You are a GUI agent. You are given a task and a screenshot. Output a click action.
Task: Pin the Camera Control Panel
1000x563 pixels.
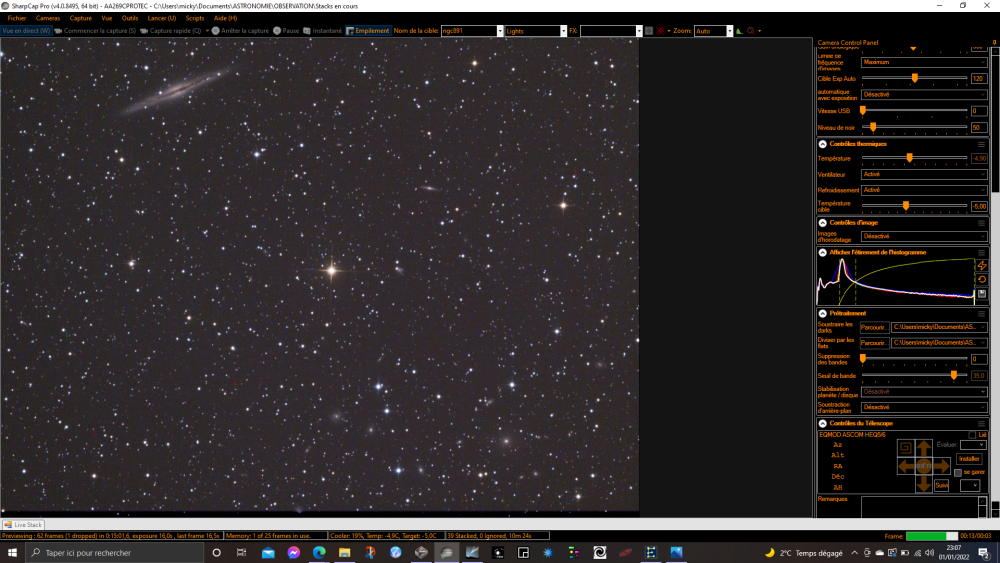994,43
